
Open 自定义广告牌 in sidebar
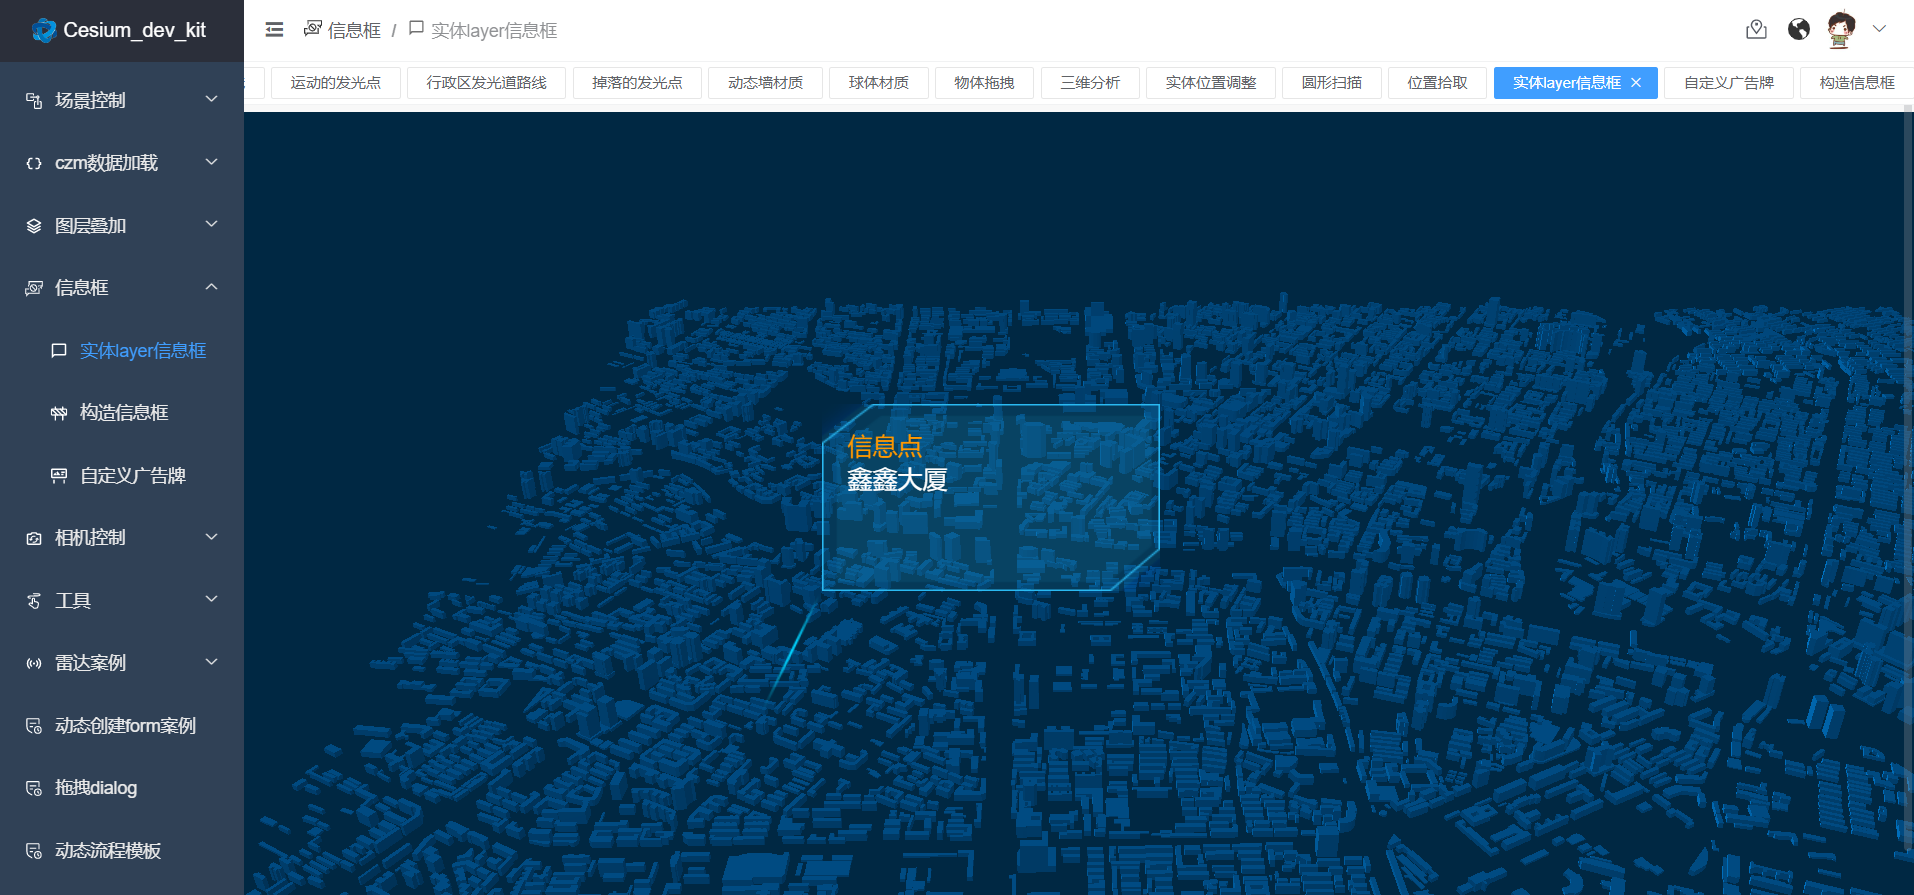point(122,476)
